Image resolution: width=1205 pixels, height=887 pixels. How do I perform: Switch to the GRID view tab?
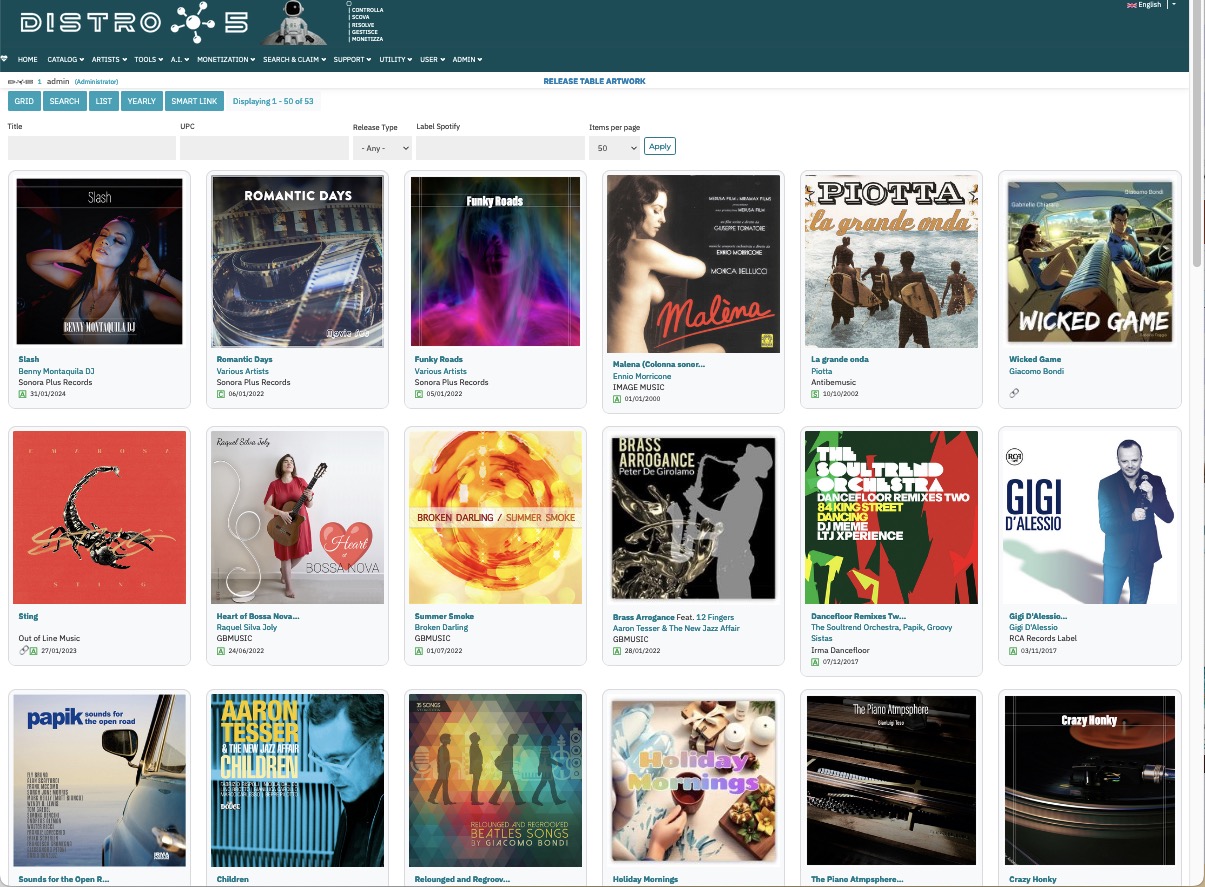click(24, 101)
